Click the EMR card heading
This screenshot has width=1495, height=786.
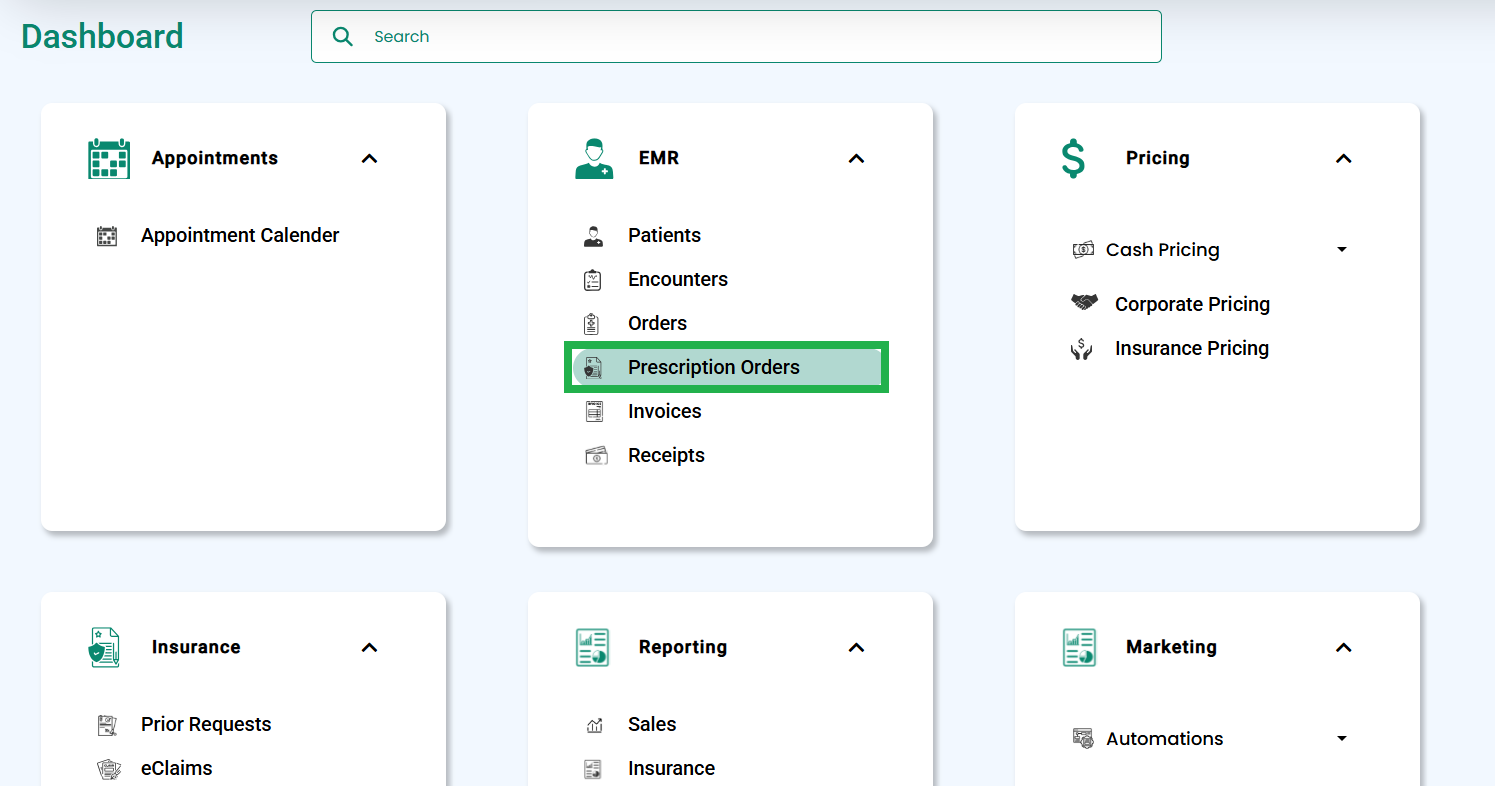659,158
